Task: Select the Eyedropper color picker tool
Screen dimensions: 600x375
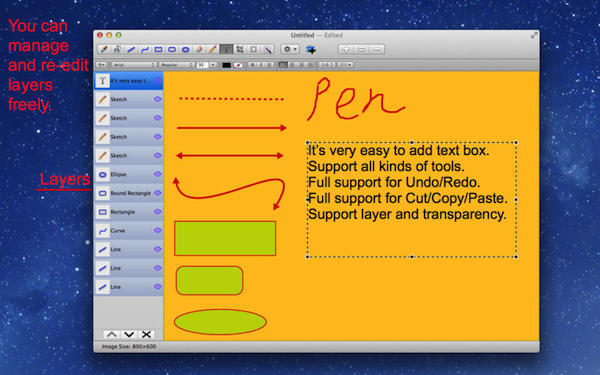Action: coord(104,49)
